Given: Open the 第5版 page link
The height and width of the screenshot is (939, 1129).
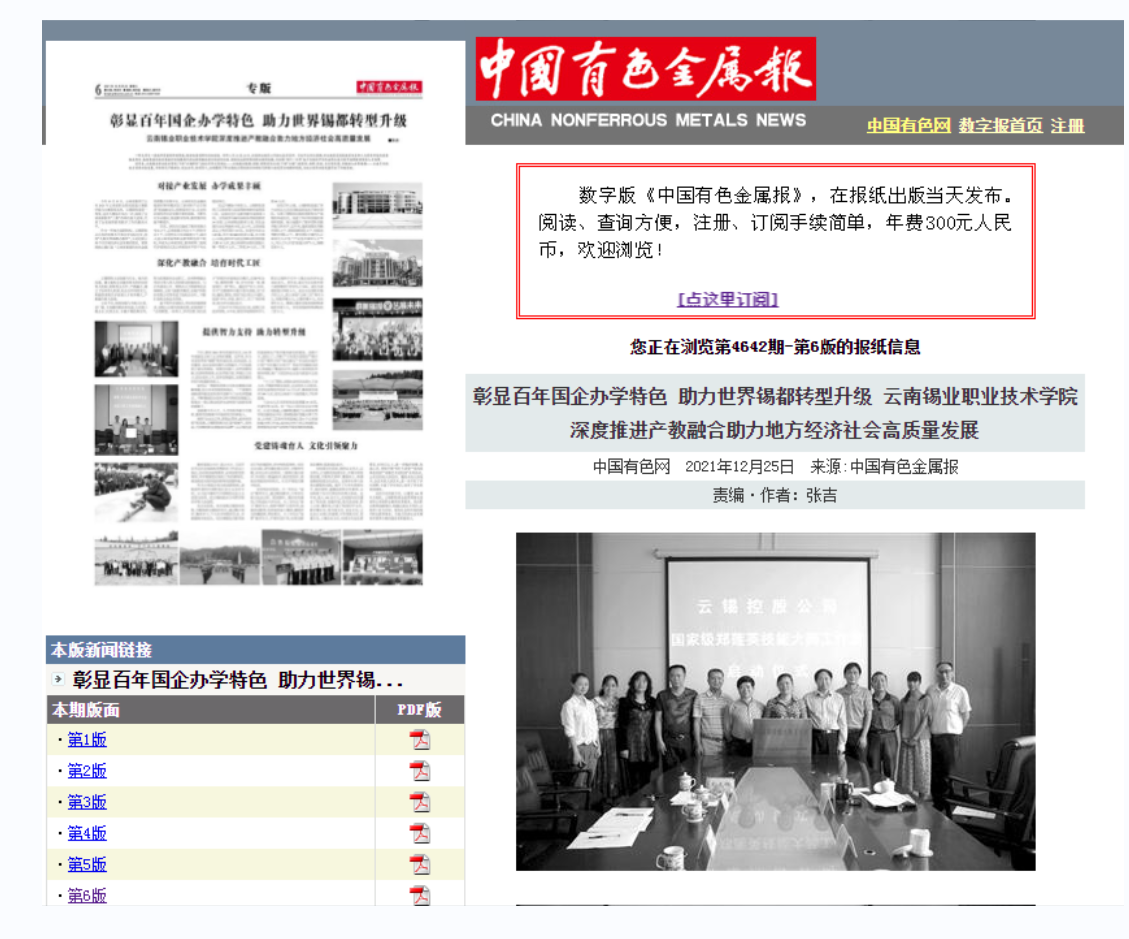Looking at the screenshot, I should tap(87, 864).
